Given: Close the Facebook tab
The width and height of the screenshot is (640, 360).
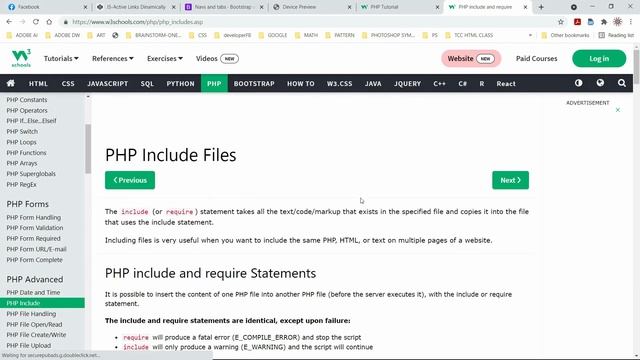Looking at the screenshot, I should point(85,7).
